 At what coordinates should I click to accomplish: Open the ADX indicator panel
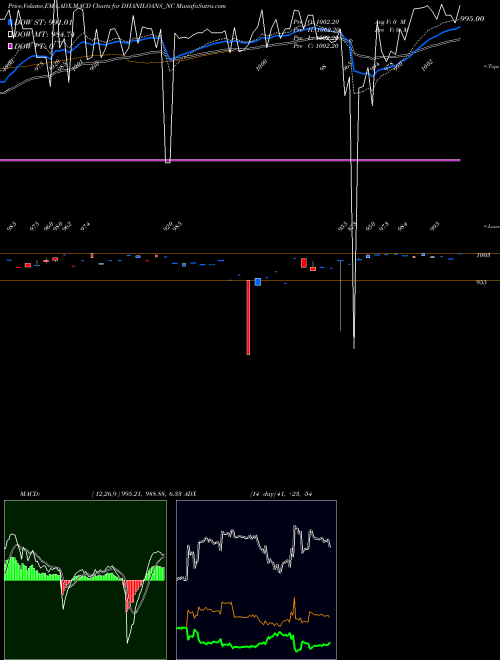[256, 580]
